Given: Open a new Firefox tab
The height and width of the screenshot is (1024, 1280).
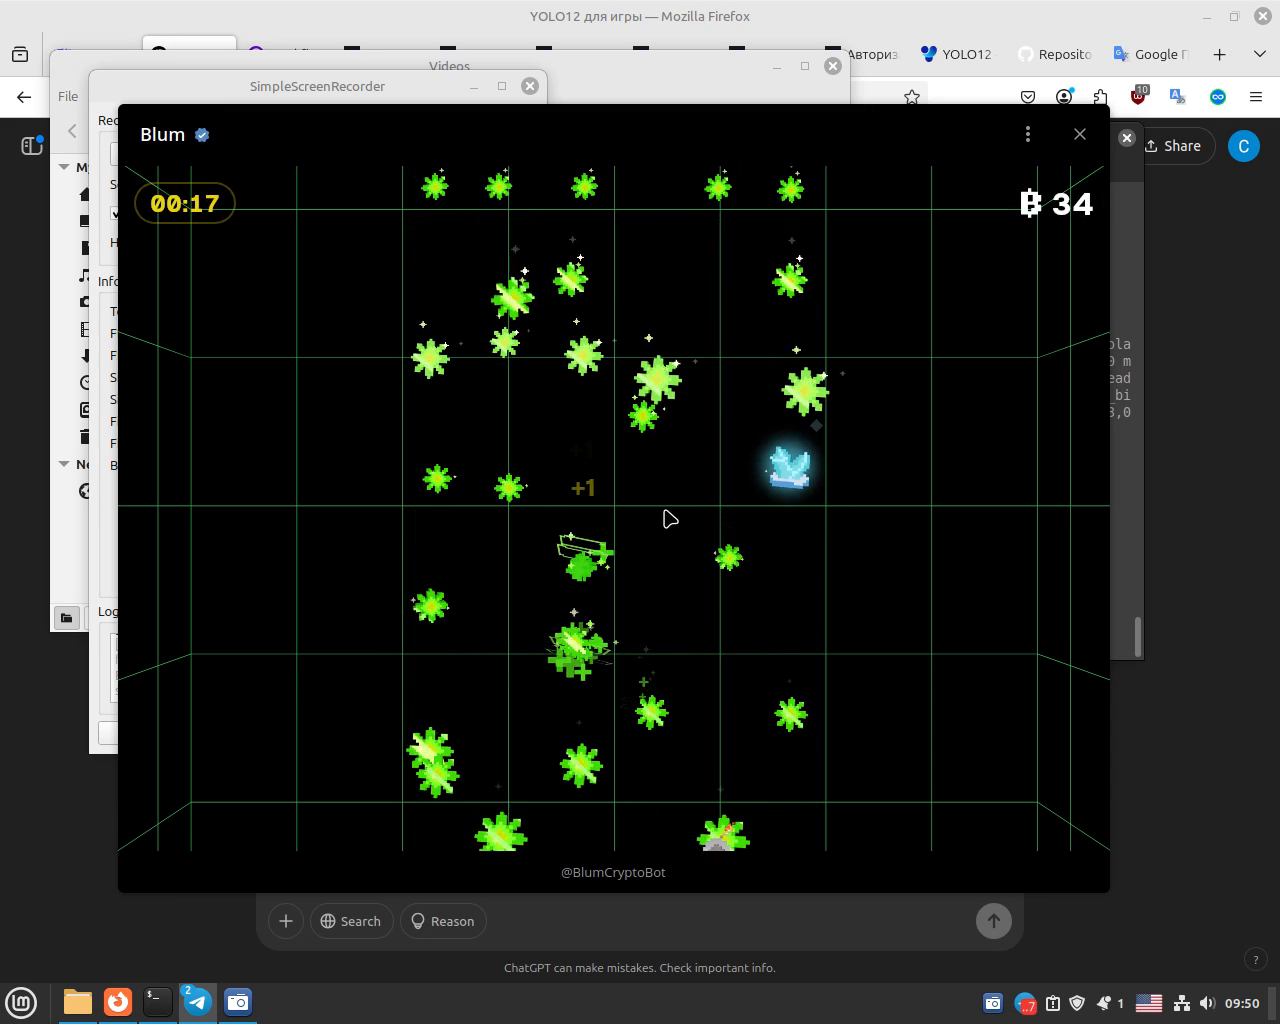Looking at the screenshot, I should 1220,54.
